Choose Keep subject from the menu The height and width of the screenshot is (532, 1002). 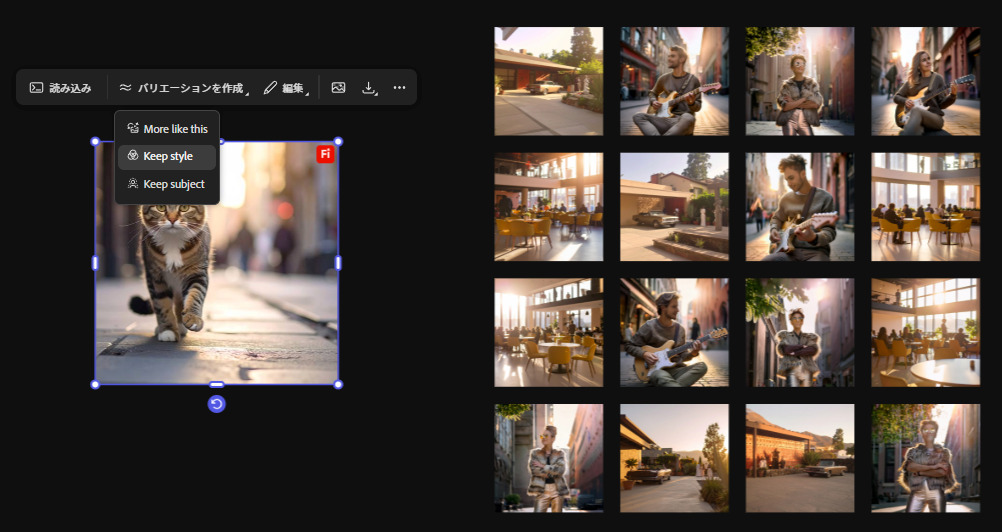(167, 184)
